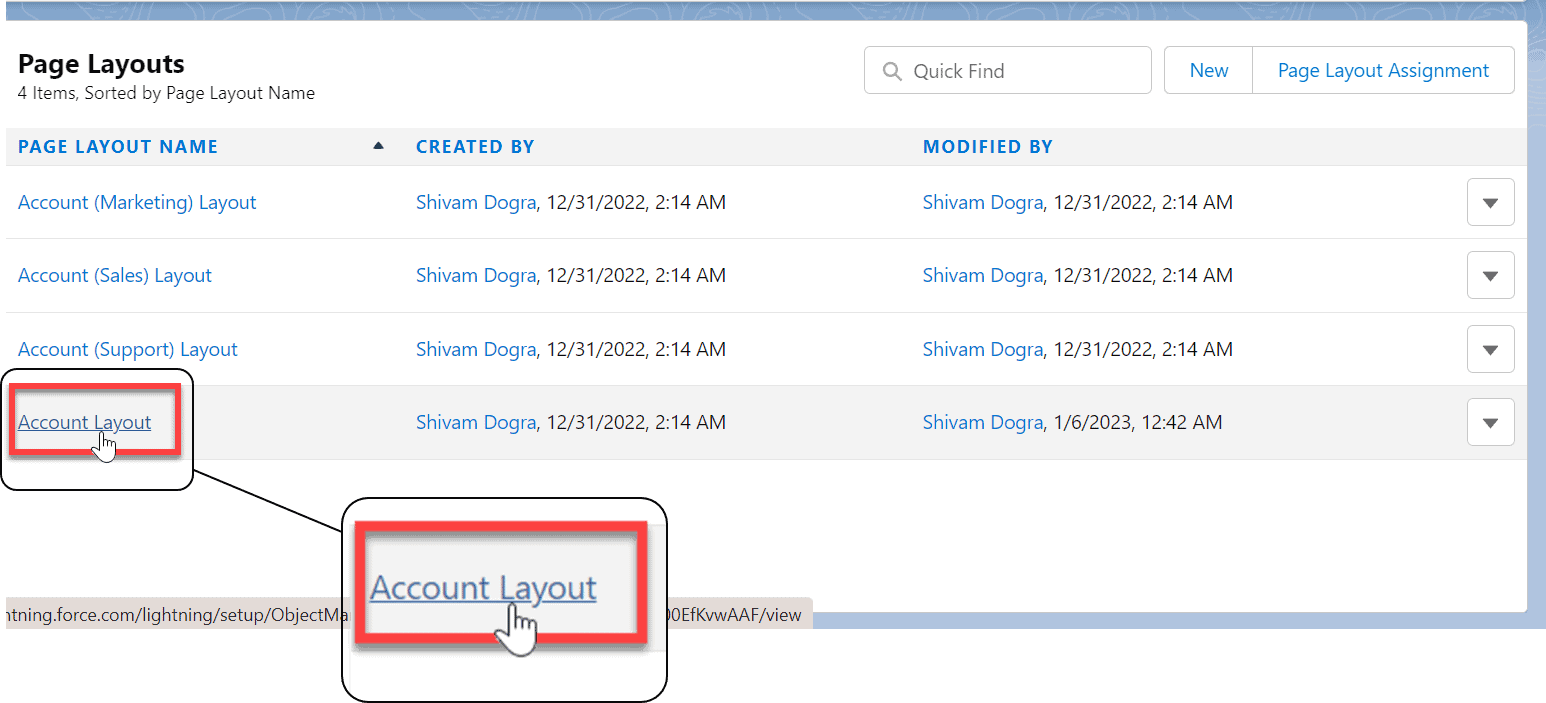The image size is (1546, 703).
Task: Click the magnifying glass icon in Quick Find
Action: [x=891, y=70]
